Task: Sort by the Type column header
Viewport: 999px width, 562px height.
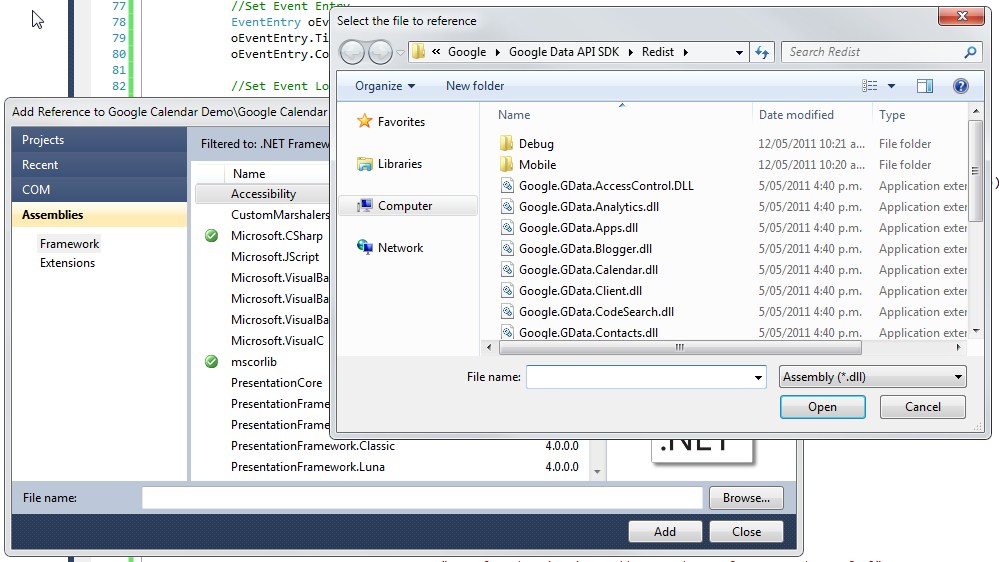Action: click(892, 115)
